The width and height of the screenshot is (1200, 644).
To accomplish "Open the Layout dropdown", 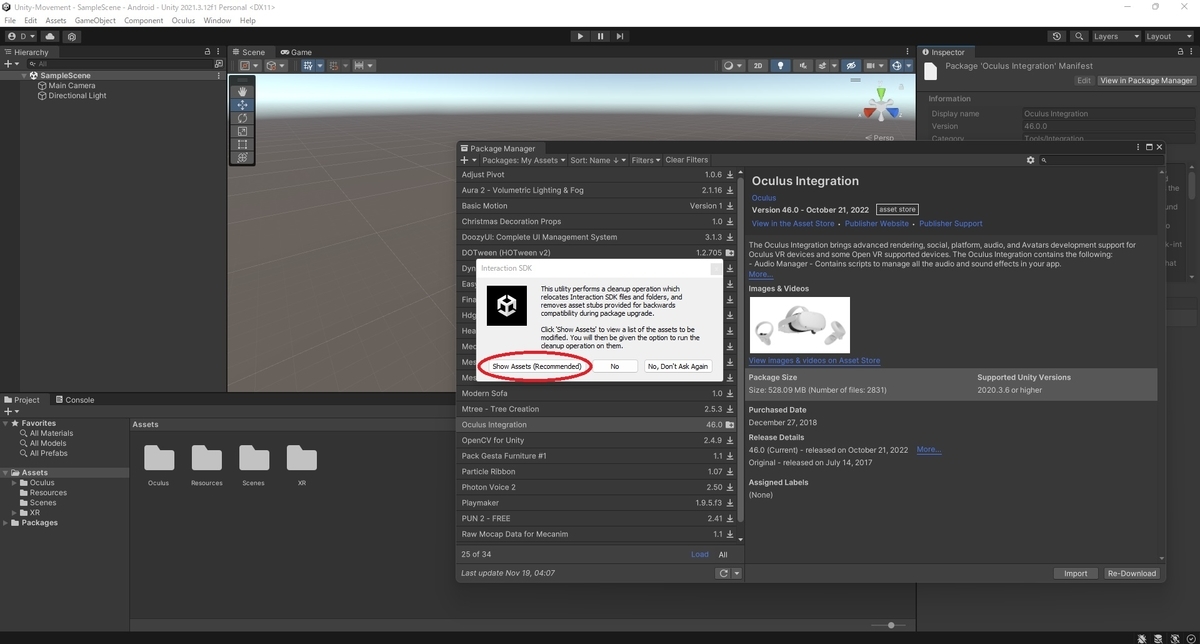I will coord(1169,36).
